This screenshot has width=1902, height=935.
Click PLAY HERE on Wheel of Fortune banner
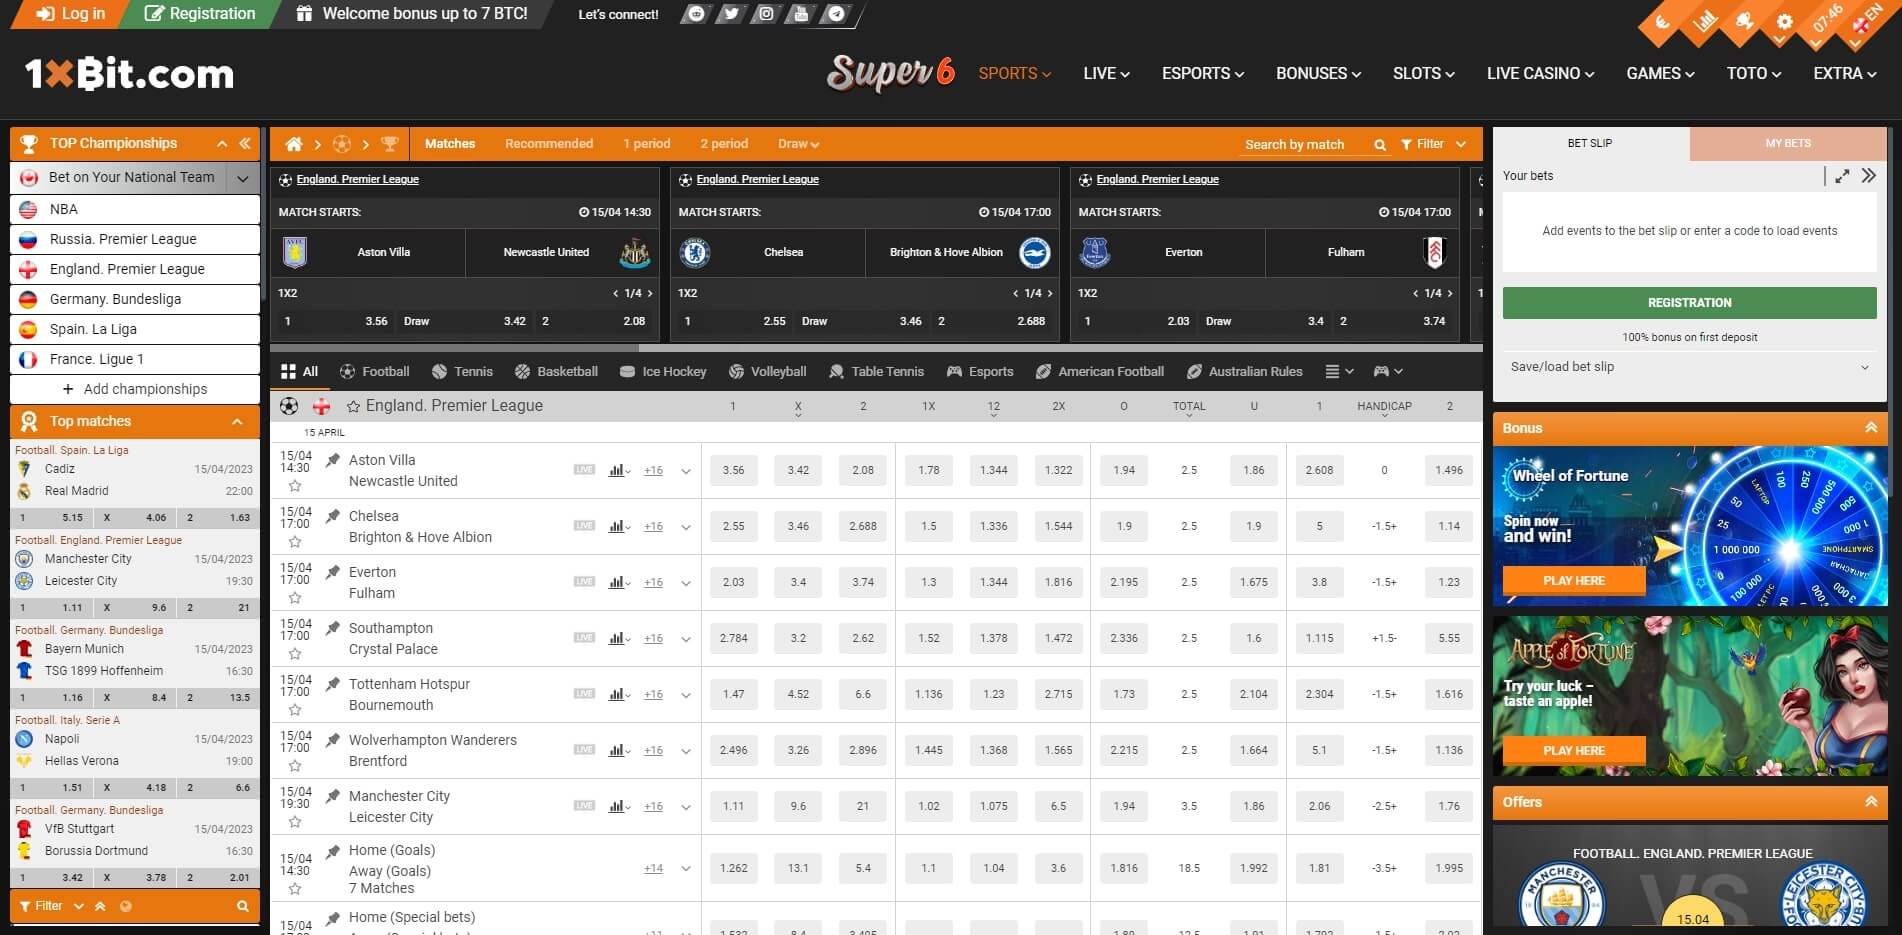[1574, 581]
